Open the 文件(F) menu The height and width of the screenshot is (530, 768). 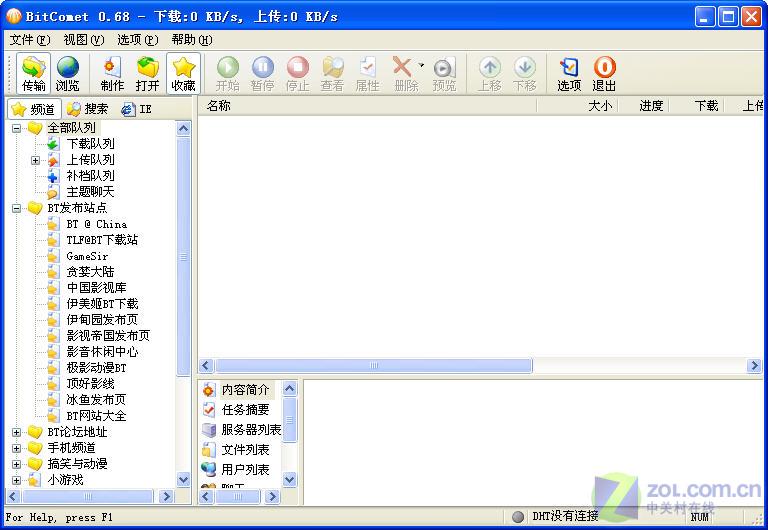[x=30, y=40]
